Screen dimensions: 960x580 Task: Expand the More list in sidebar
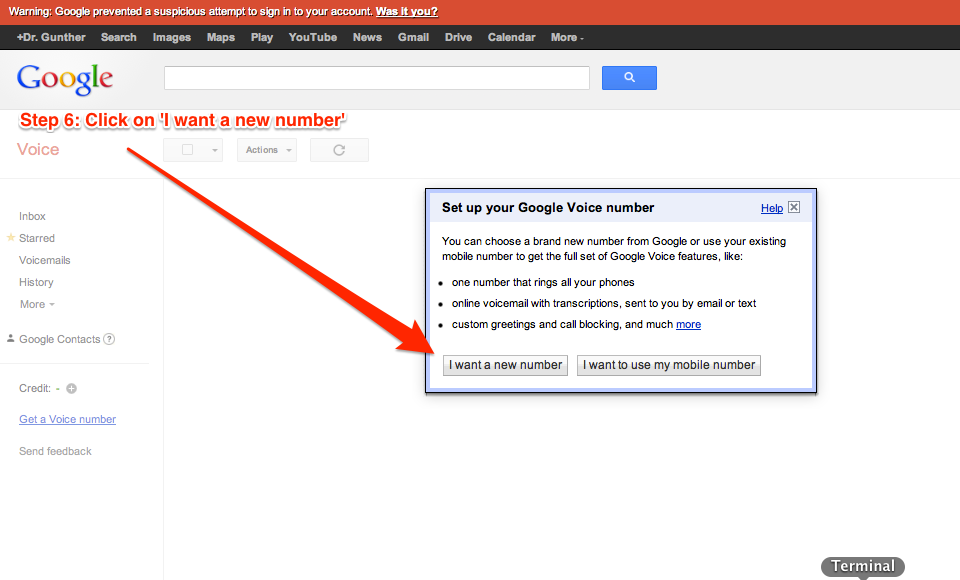[37, 304]
